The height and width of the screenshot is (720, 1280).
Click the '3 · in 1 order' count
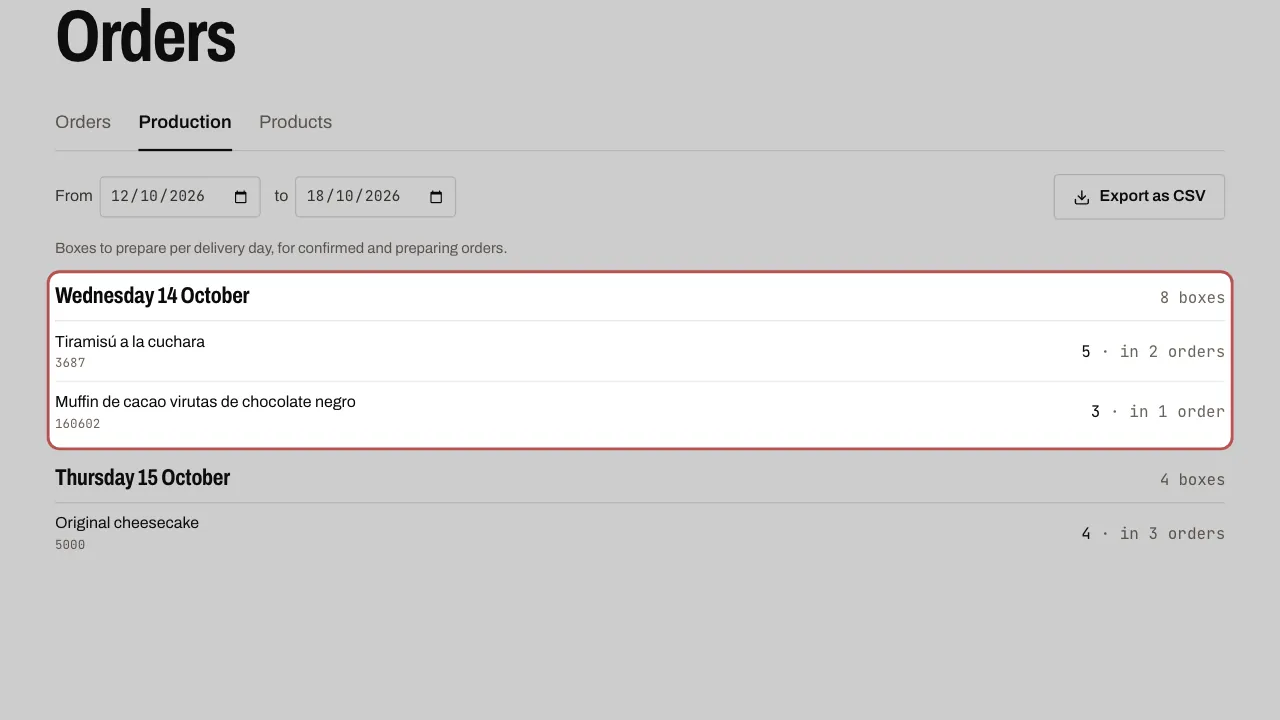[1158, 412]
